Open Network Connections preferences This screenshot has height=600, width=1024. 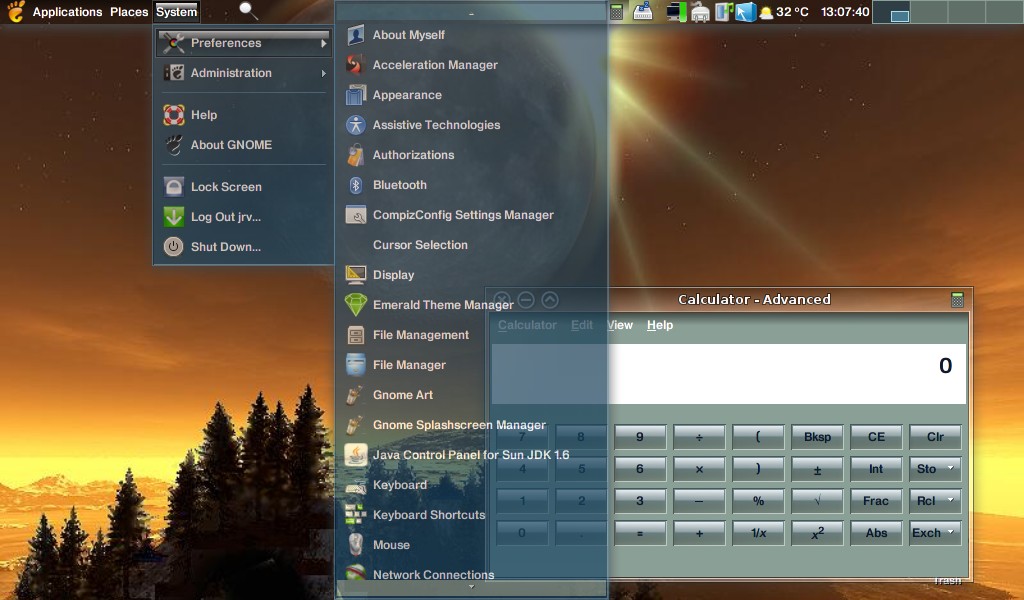click(x=470, y=574)
